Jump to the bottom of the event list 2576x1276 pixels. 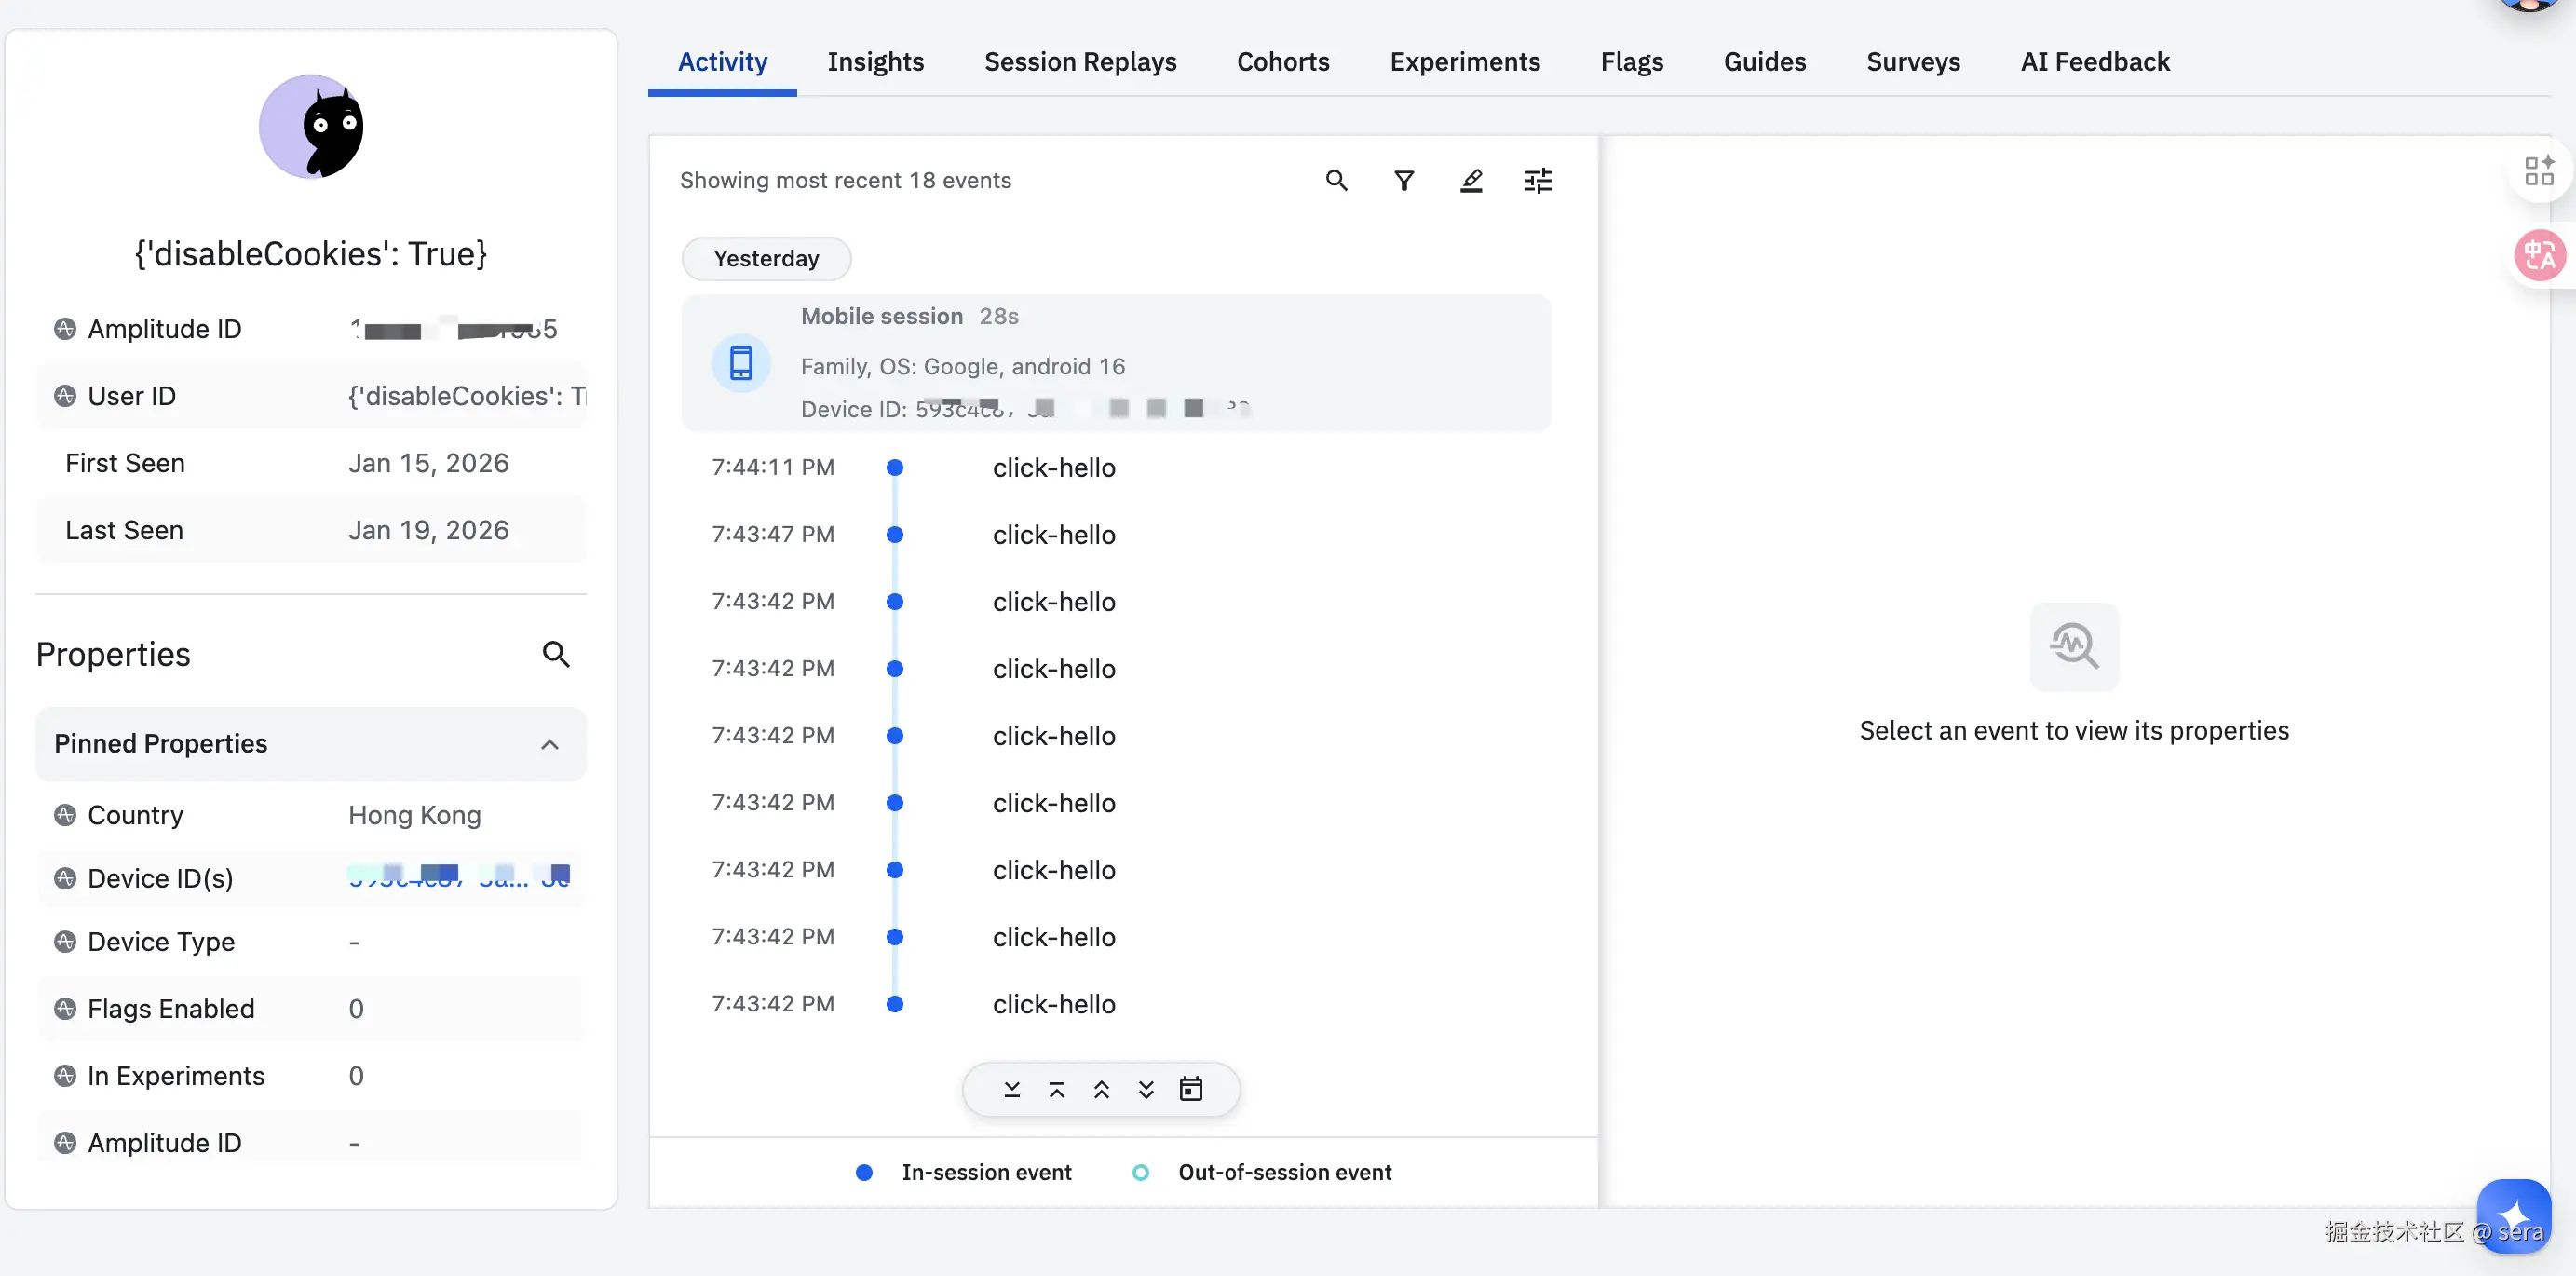[1012, 1089]
